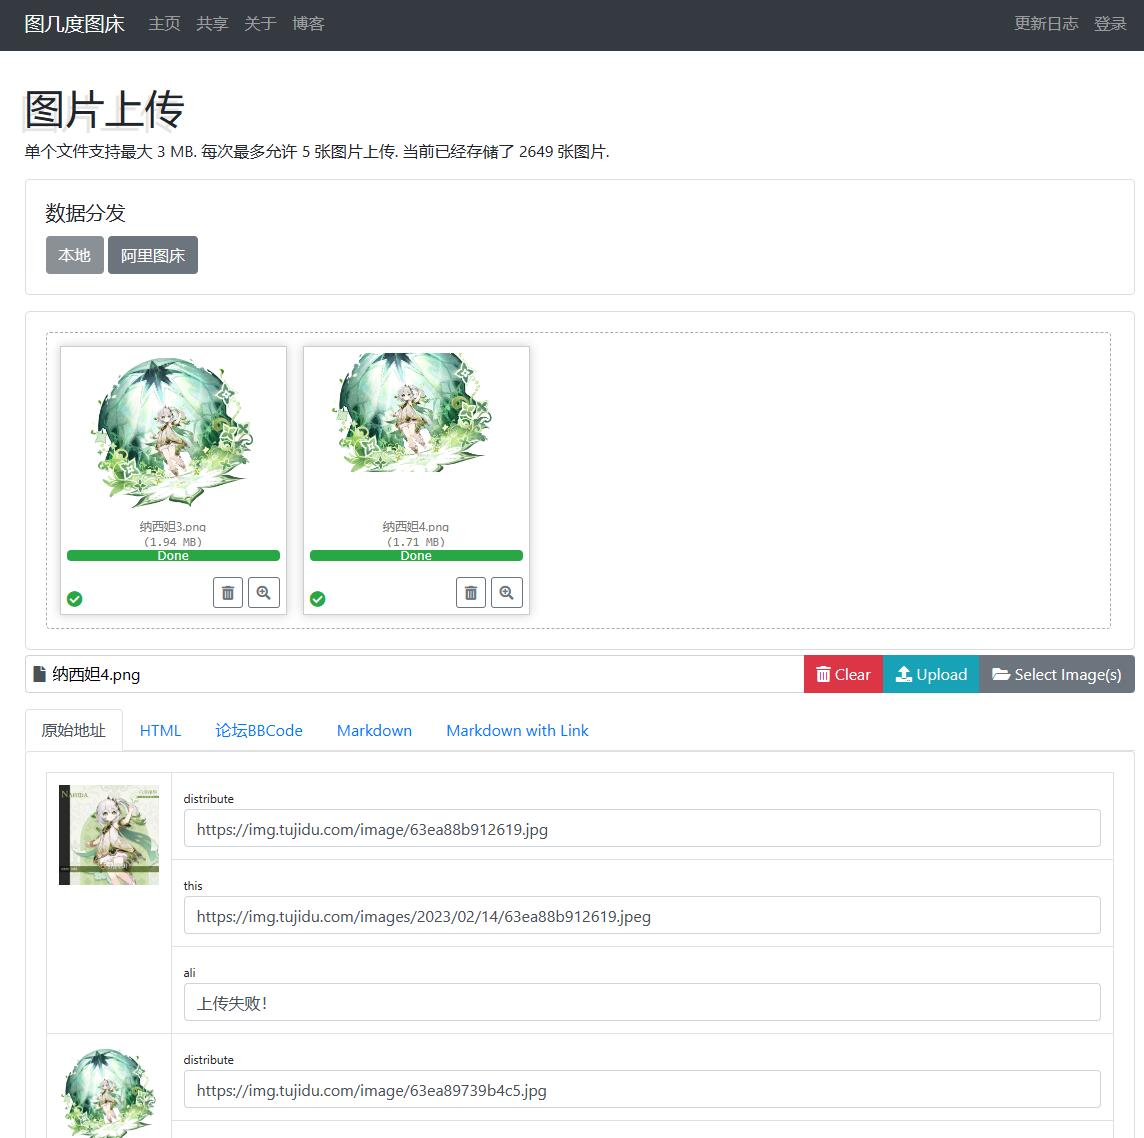
Task: Select the distribute URL ending 63ea88b912619.jpg
Action: pyautogui.click(x=642, y=829)
